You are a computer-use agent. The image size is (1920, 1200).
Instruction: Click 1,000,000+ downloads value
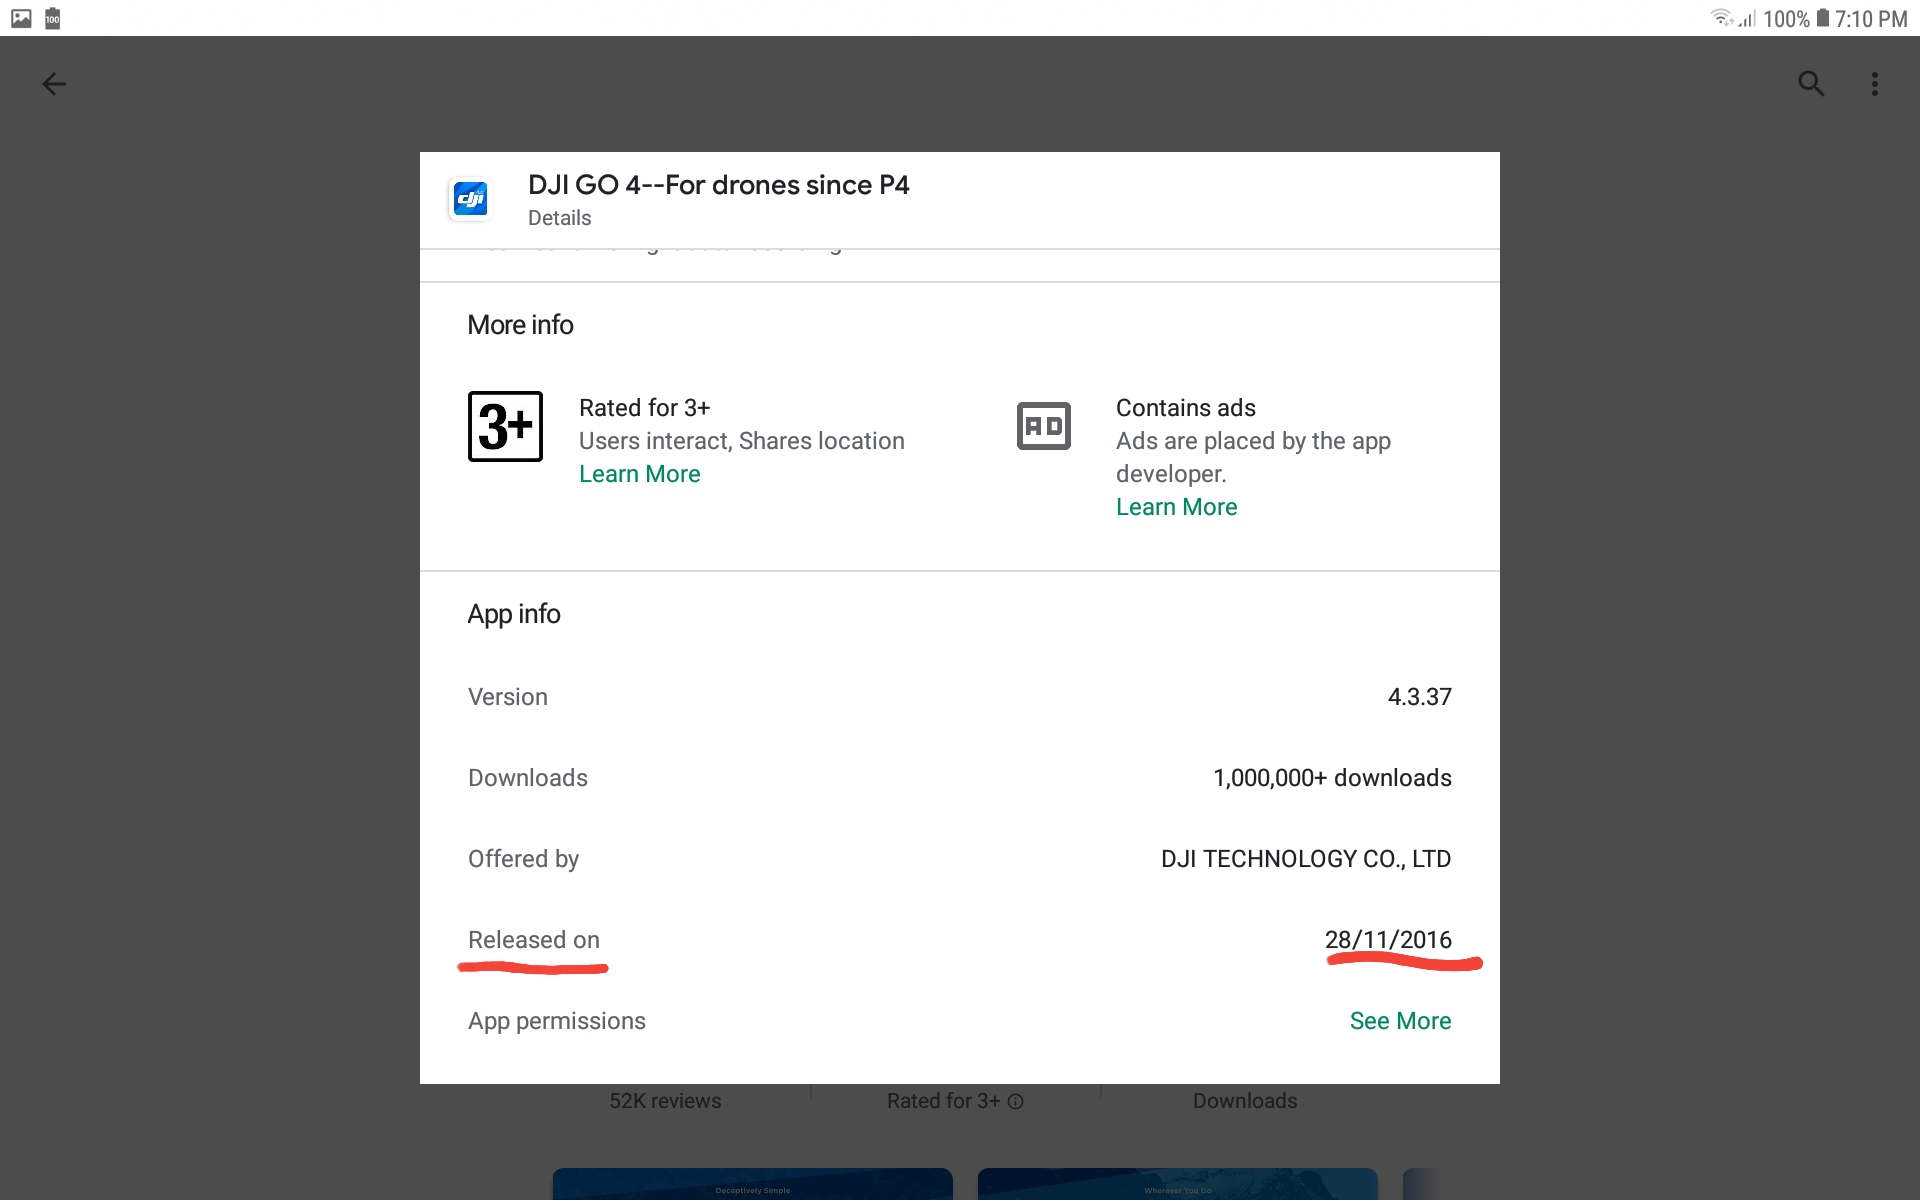1332,778
